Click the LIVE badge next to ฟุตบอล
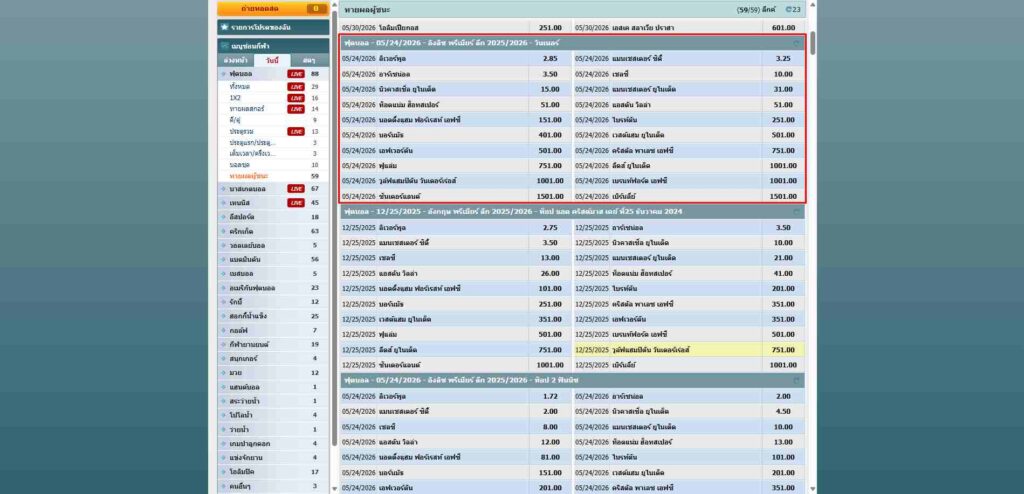This screenshot has height=494, width=1024. point(296,74)
